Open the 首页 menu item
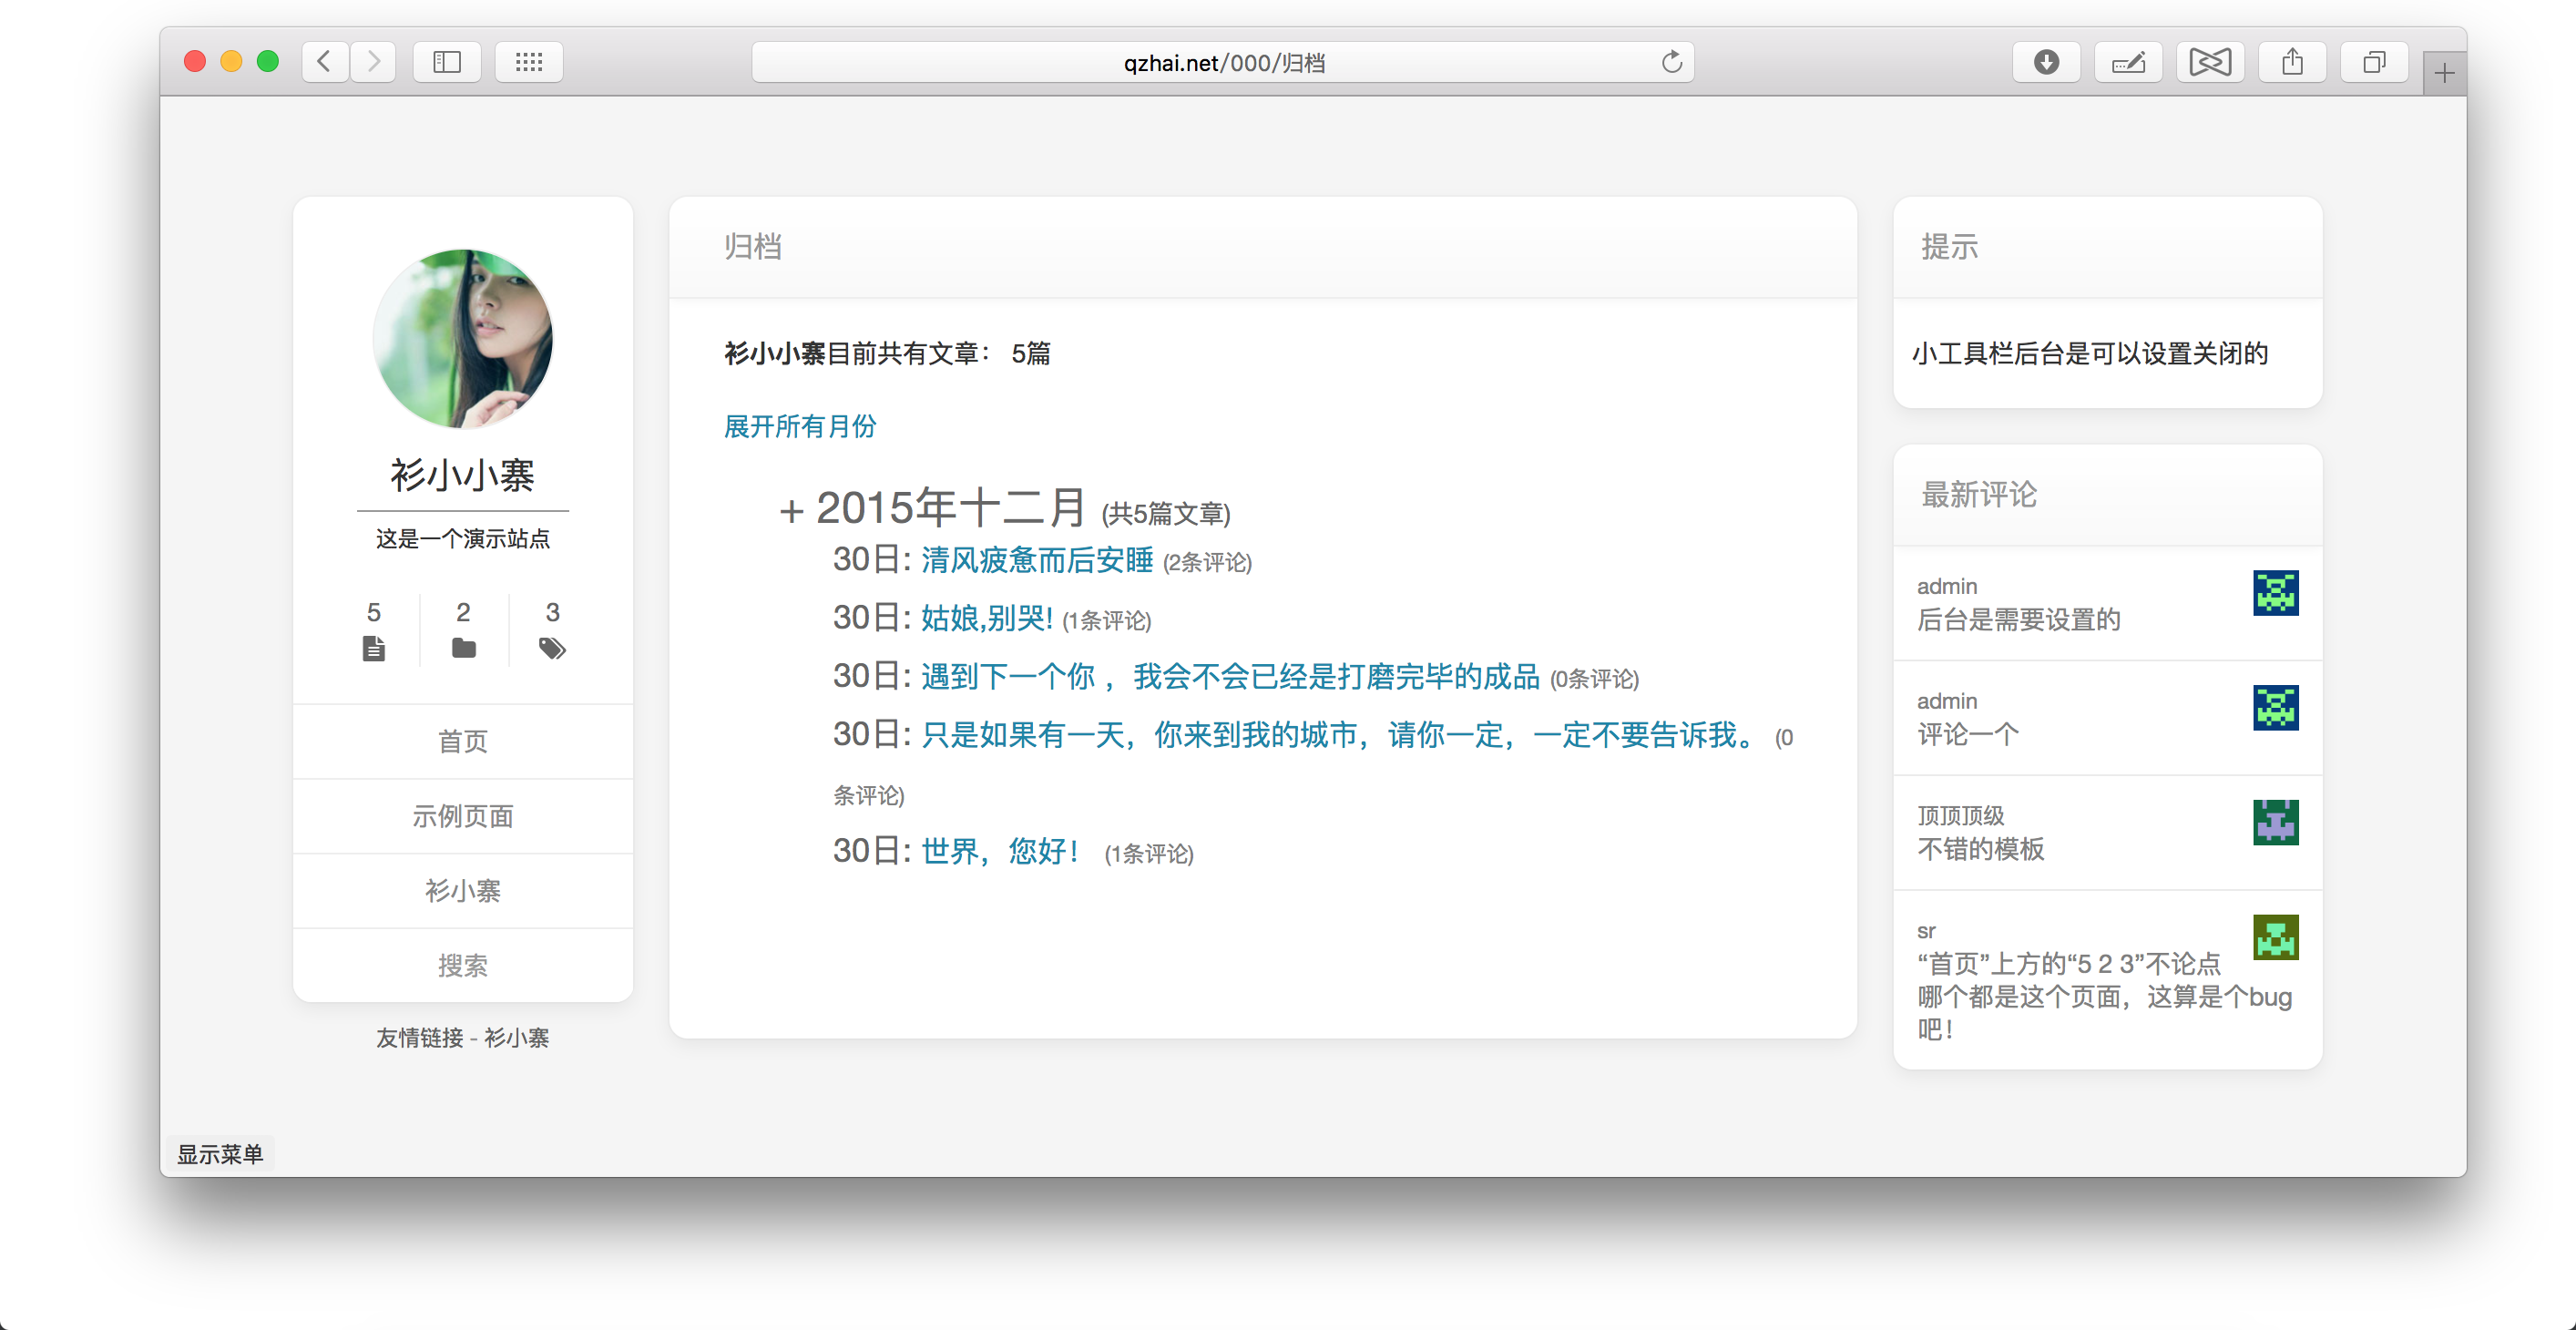The image size is (2576, 1330). tap(462, 741)
